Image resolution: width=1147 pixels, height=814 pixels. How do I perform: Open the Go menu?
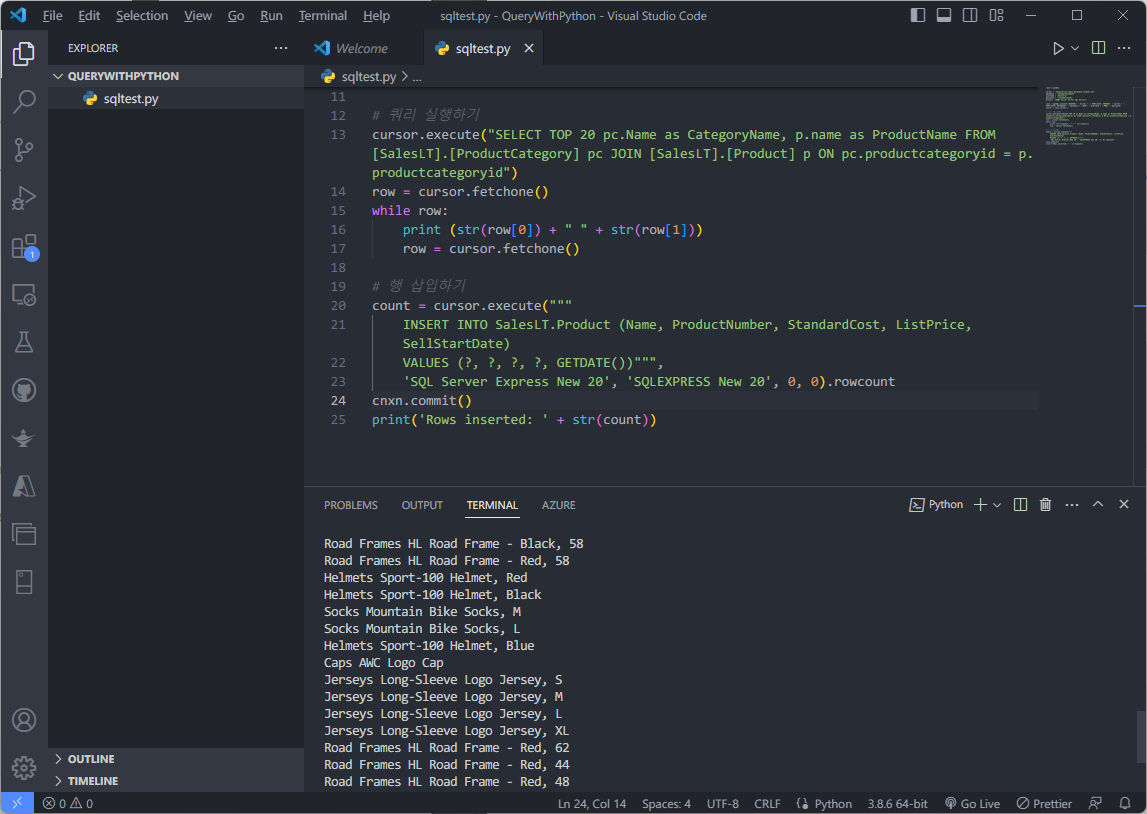(x=236, y=15)
